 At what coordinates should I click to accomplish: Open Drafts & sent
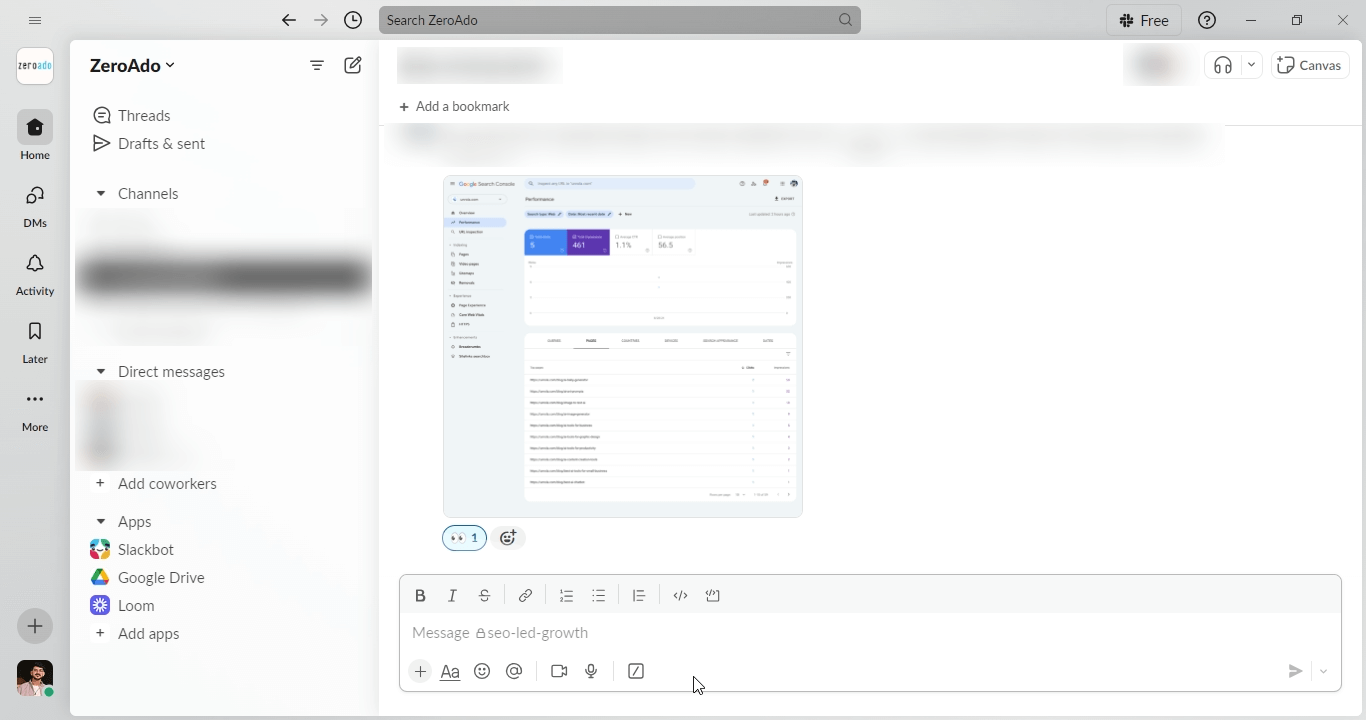tap(148, 143)
